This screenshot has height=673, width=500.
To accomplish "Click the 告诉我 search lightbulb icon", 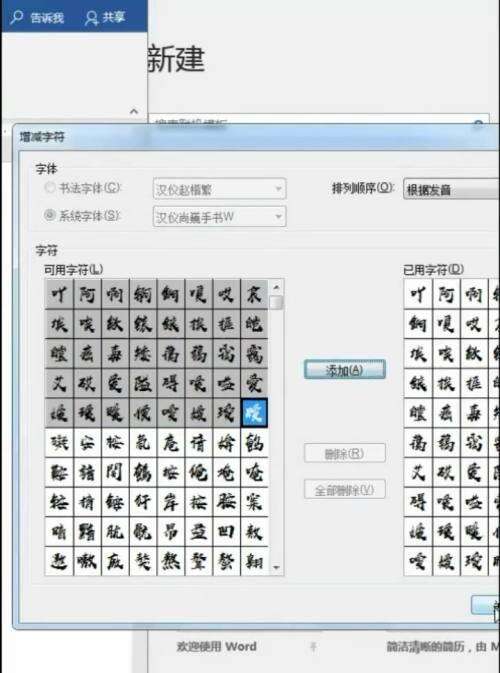I will tap(16, 17).
